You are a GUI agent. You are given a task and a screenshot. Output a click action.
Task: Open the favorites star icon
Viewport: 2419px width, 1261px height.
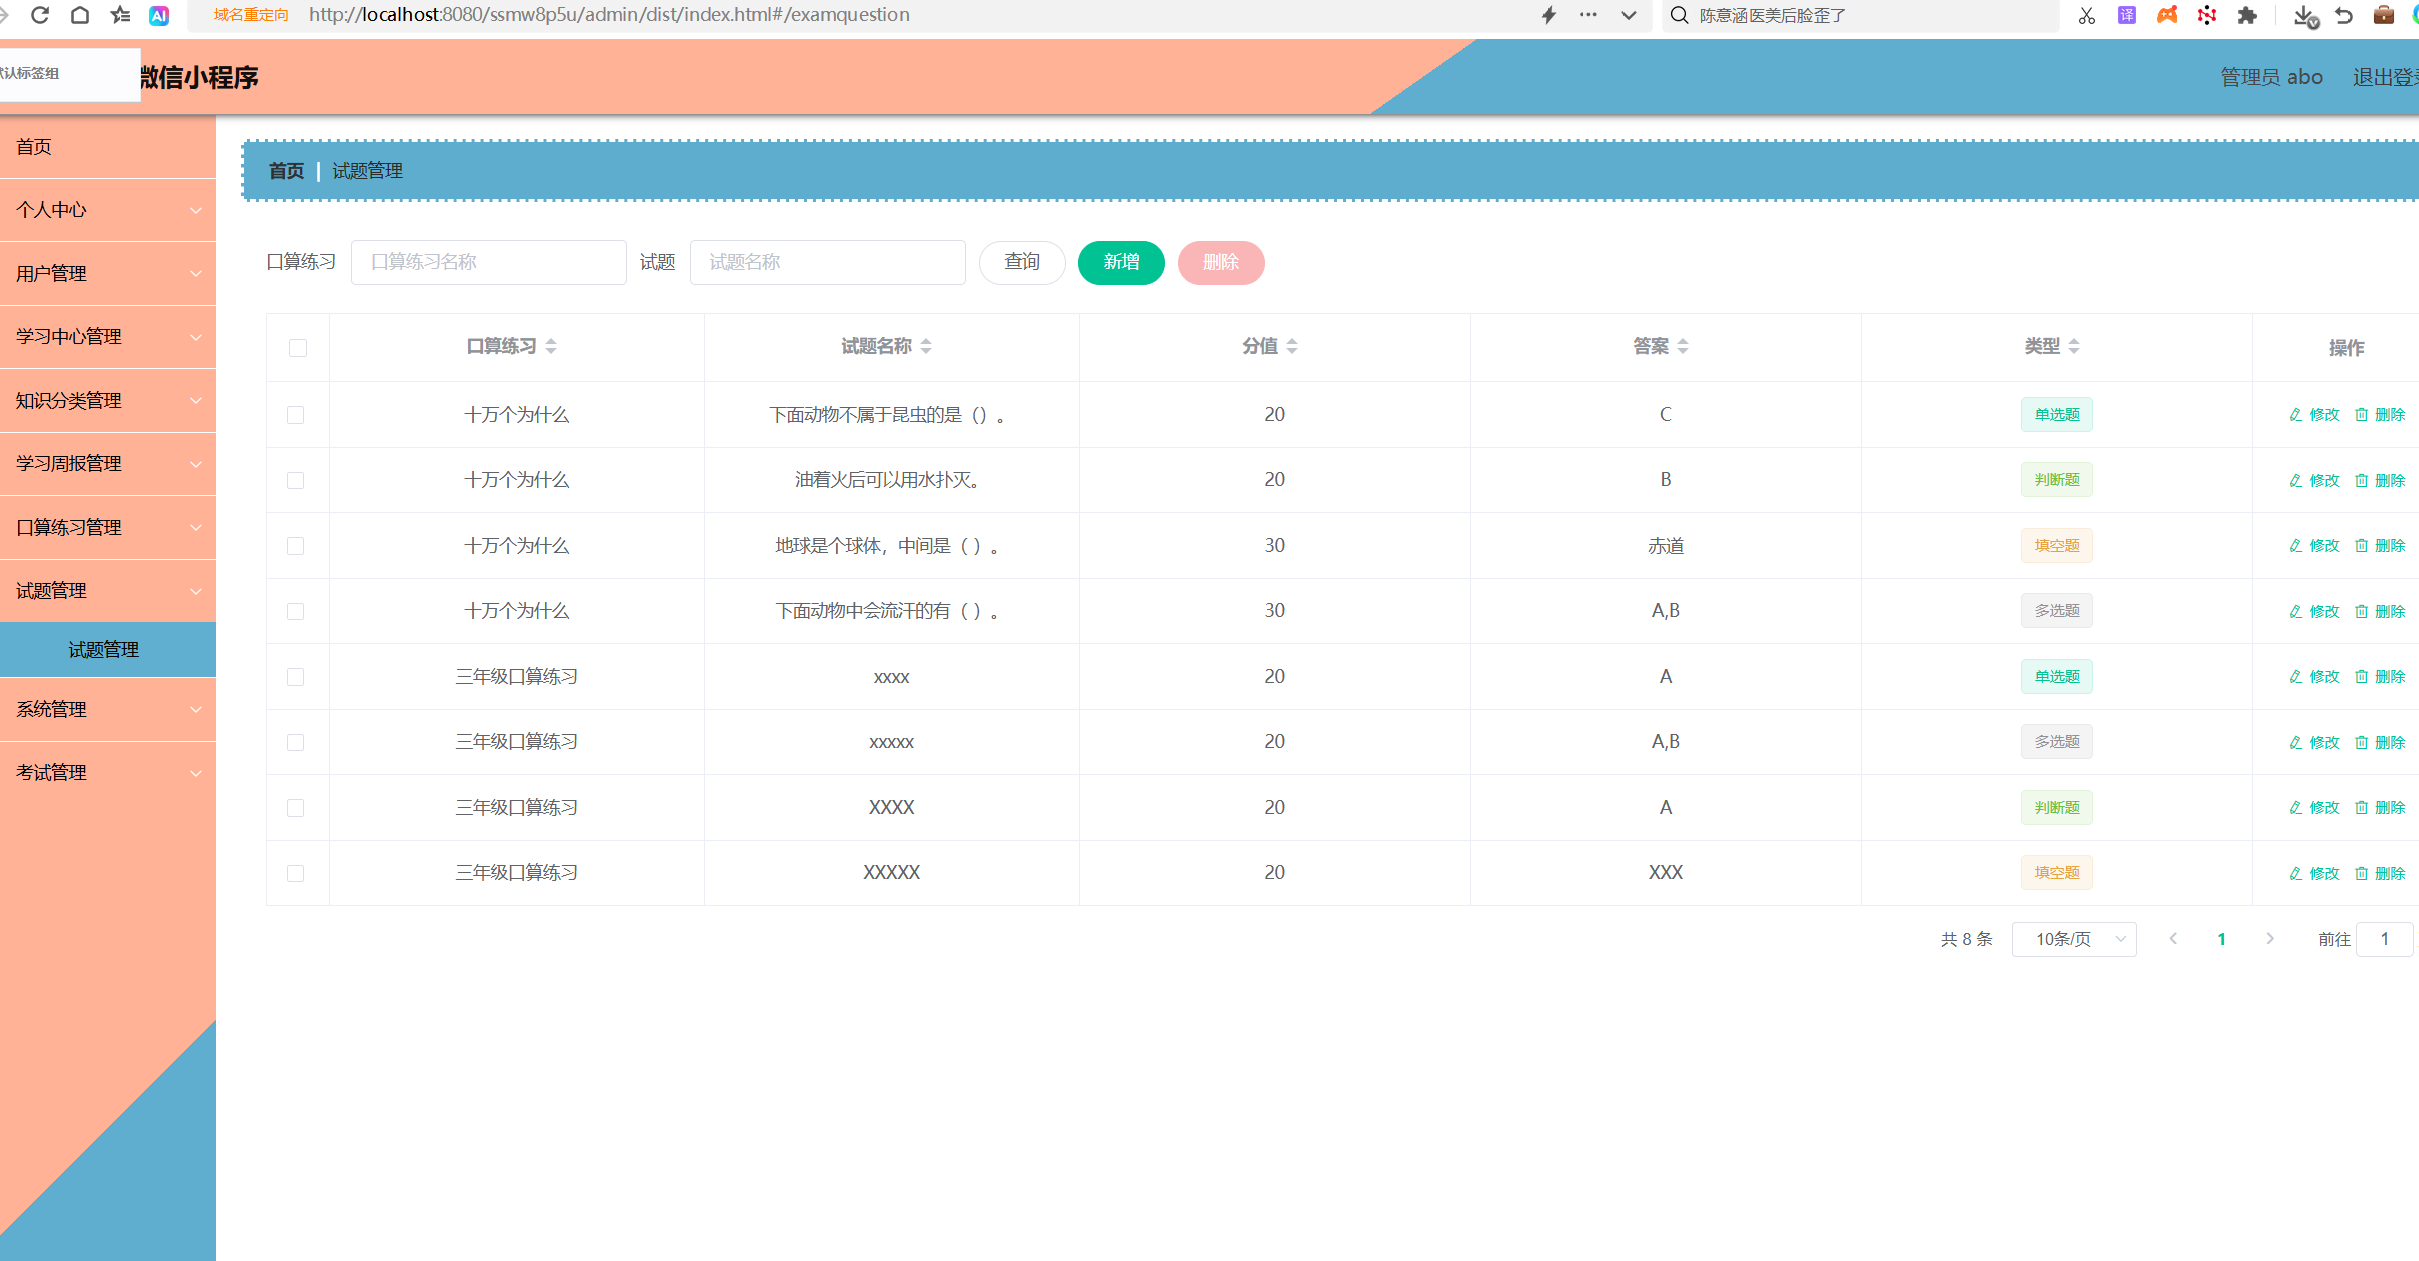click(x=120, y=15)
